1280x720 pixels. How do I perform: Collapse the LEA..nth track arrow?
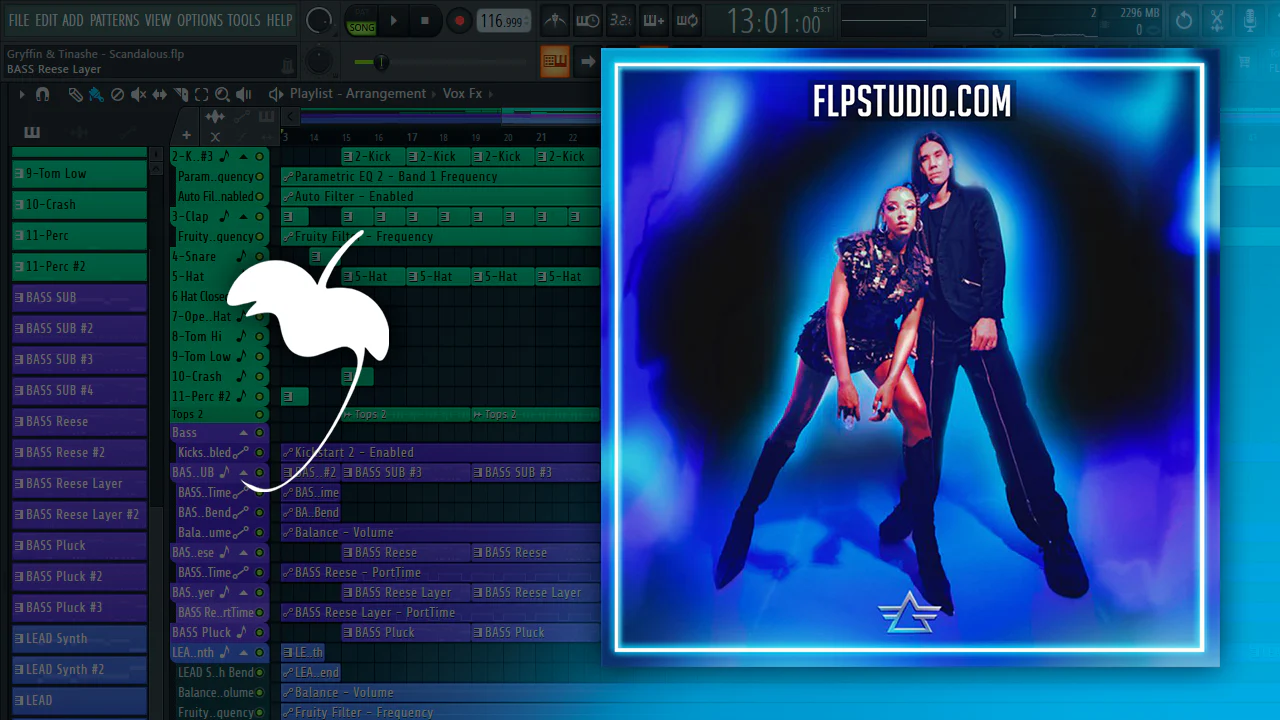coord(243,652)
